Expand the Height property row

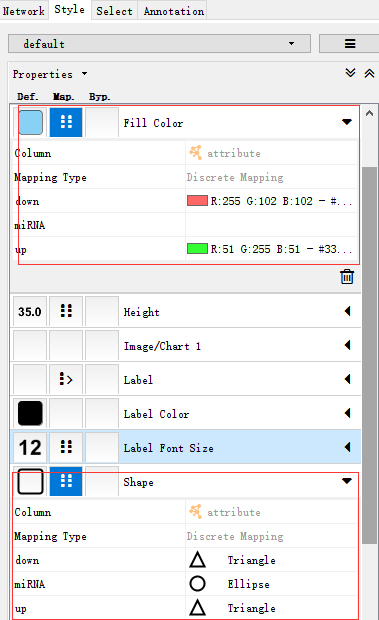click(x=347, y=311)
